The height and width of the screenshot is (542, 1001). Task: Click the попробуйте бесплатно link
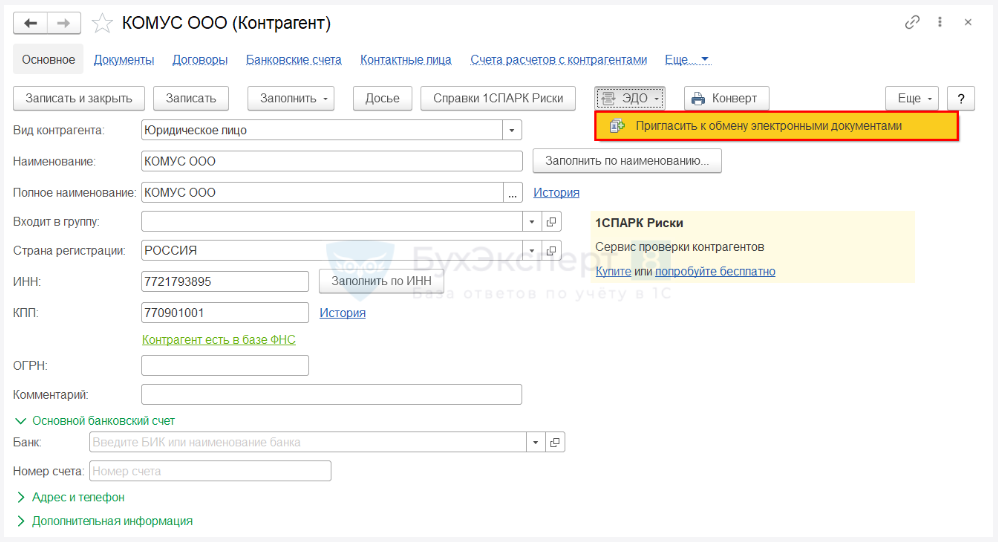(x=715, y=271)
